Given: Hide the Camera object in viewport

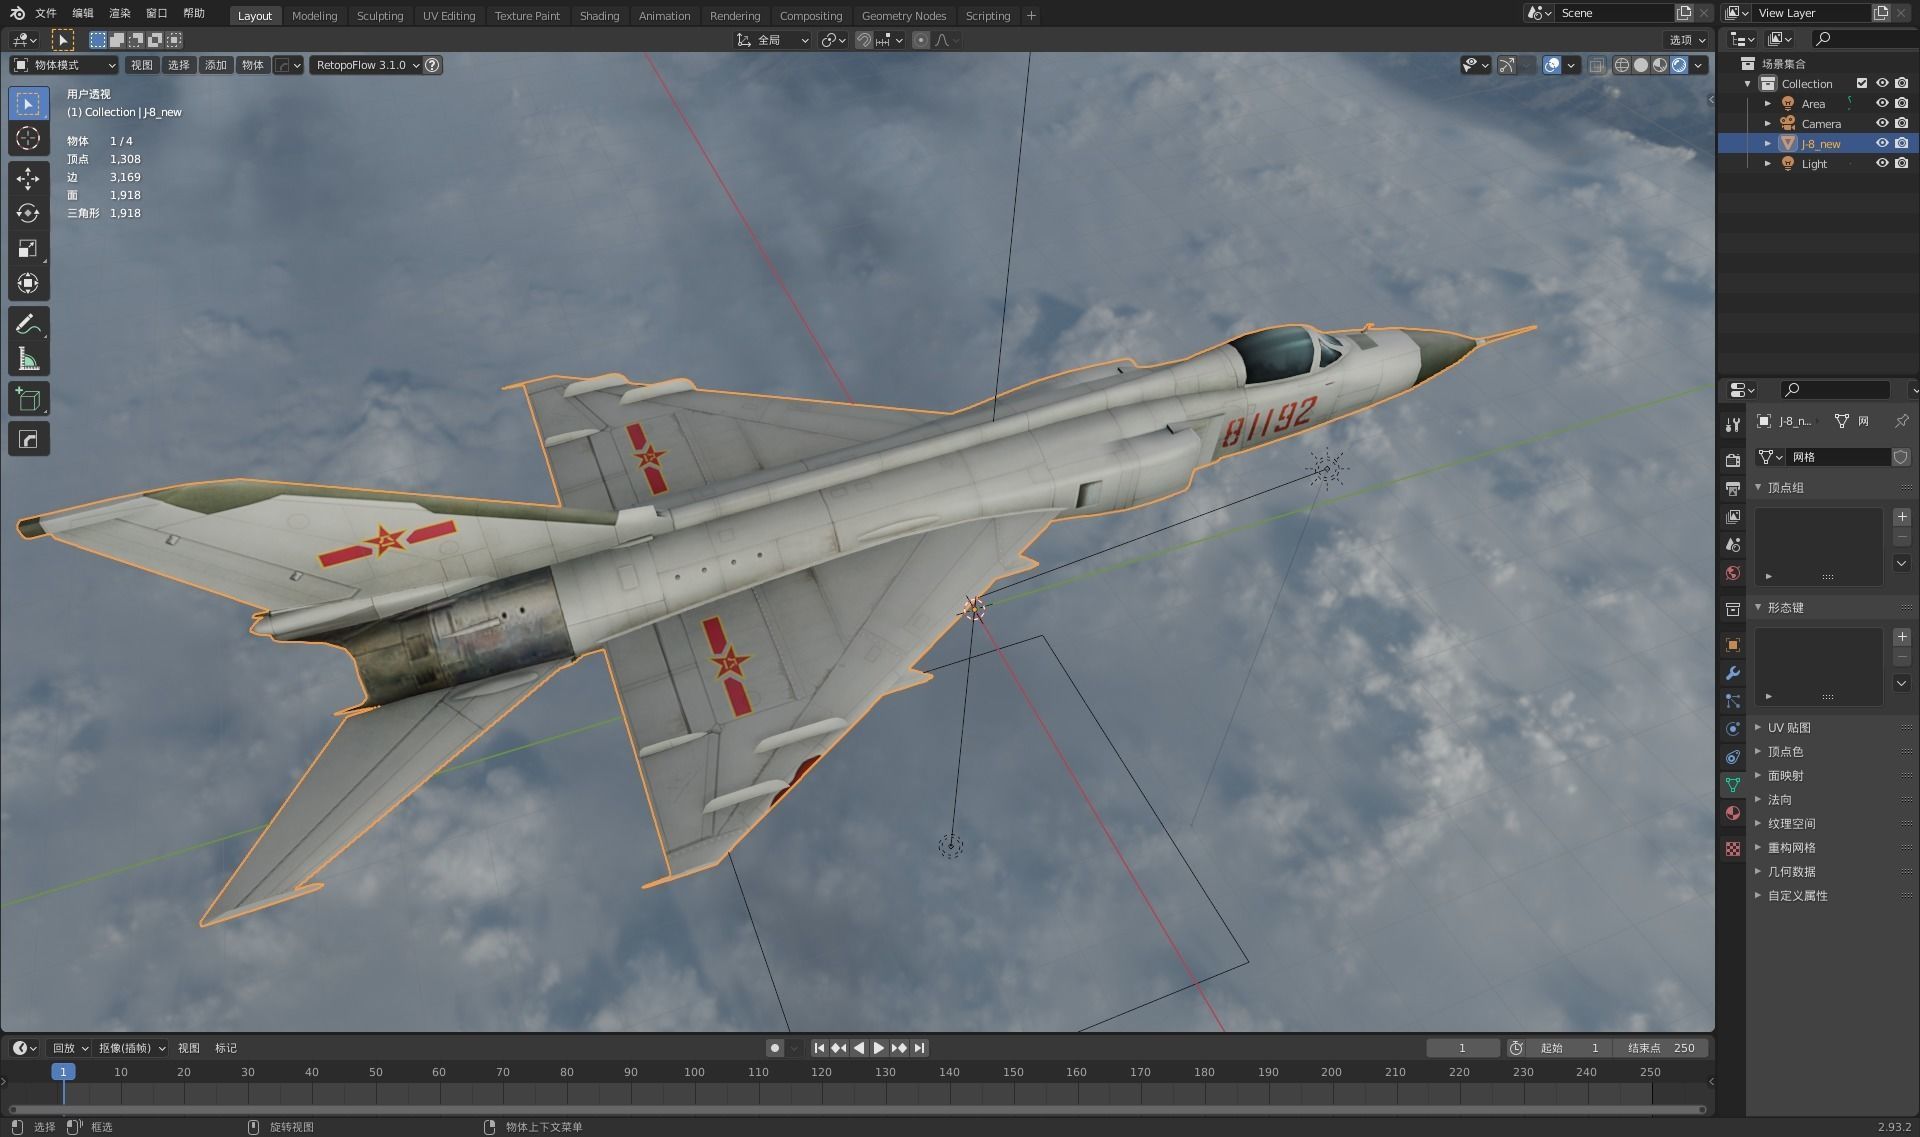Looking at the screenshot, I should [1882, 123].
